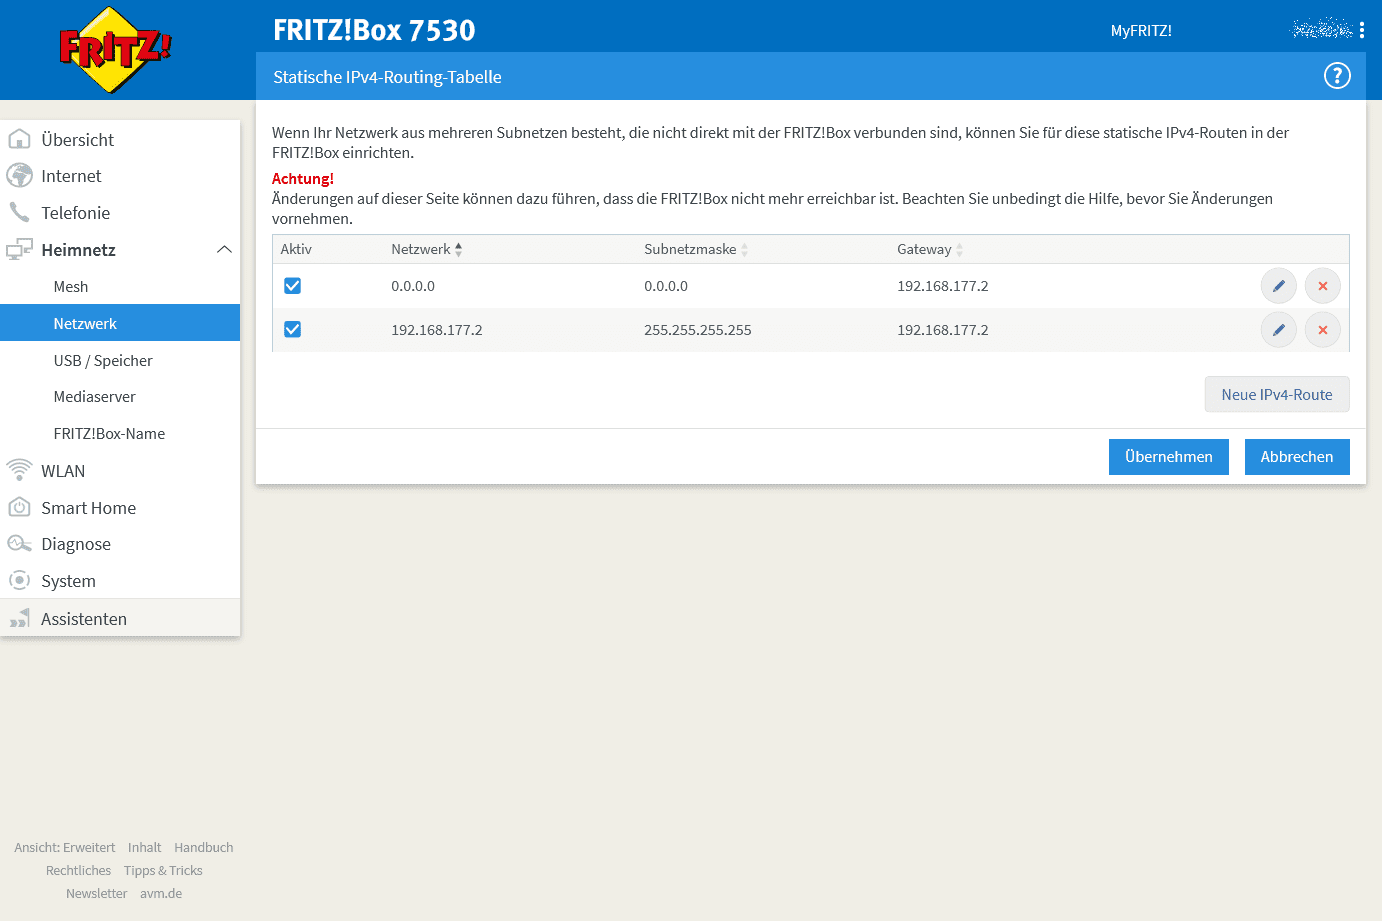The width and height of the screenshot is (1382, 921).
Task: Click the Smart Home power icon
Action: tap(19, 507)
